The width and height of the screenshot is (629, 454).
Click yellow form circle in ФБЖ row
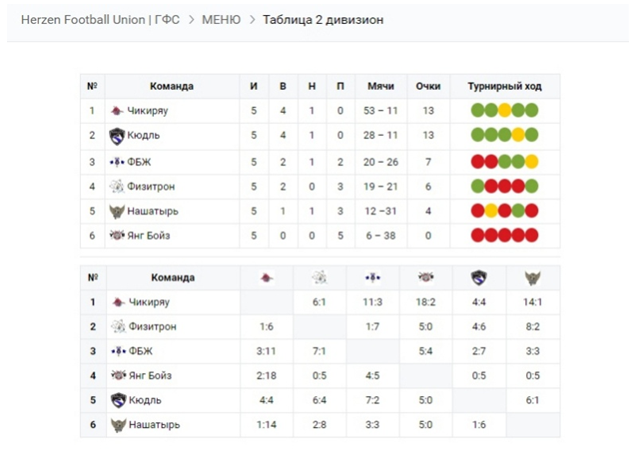[532, 162]
